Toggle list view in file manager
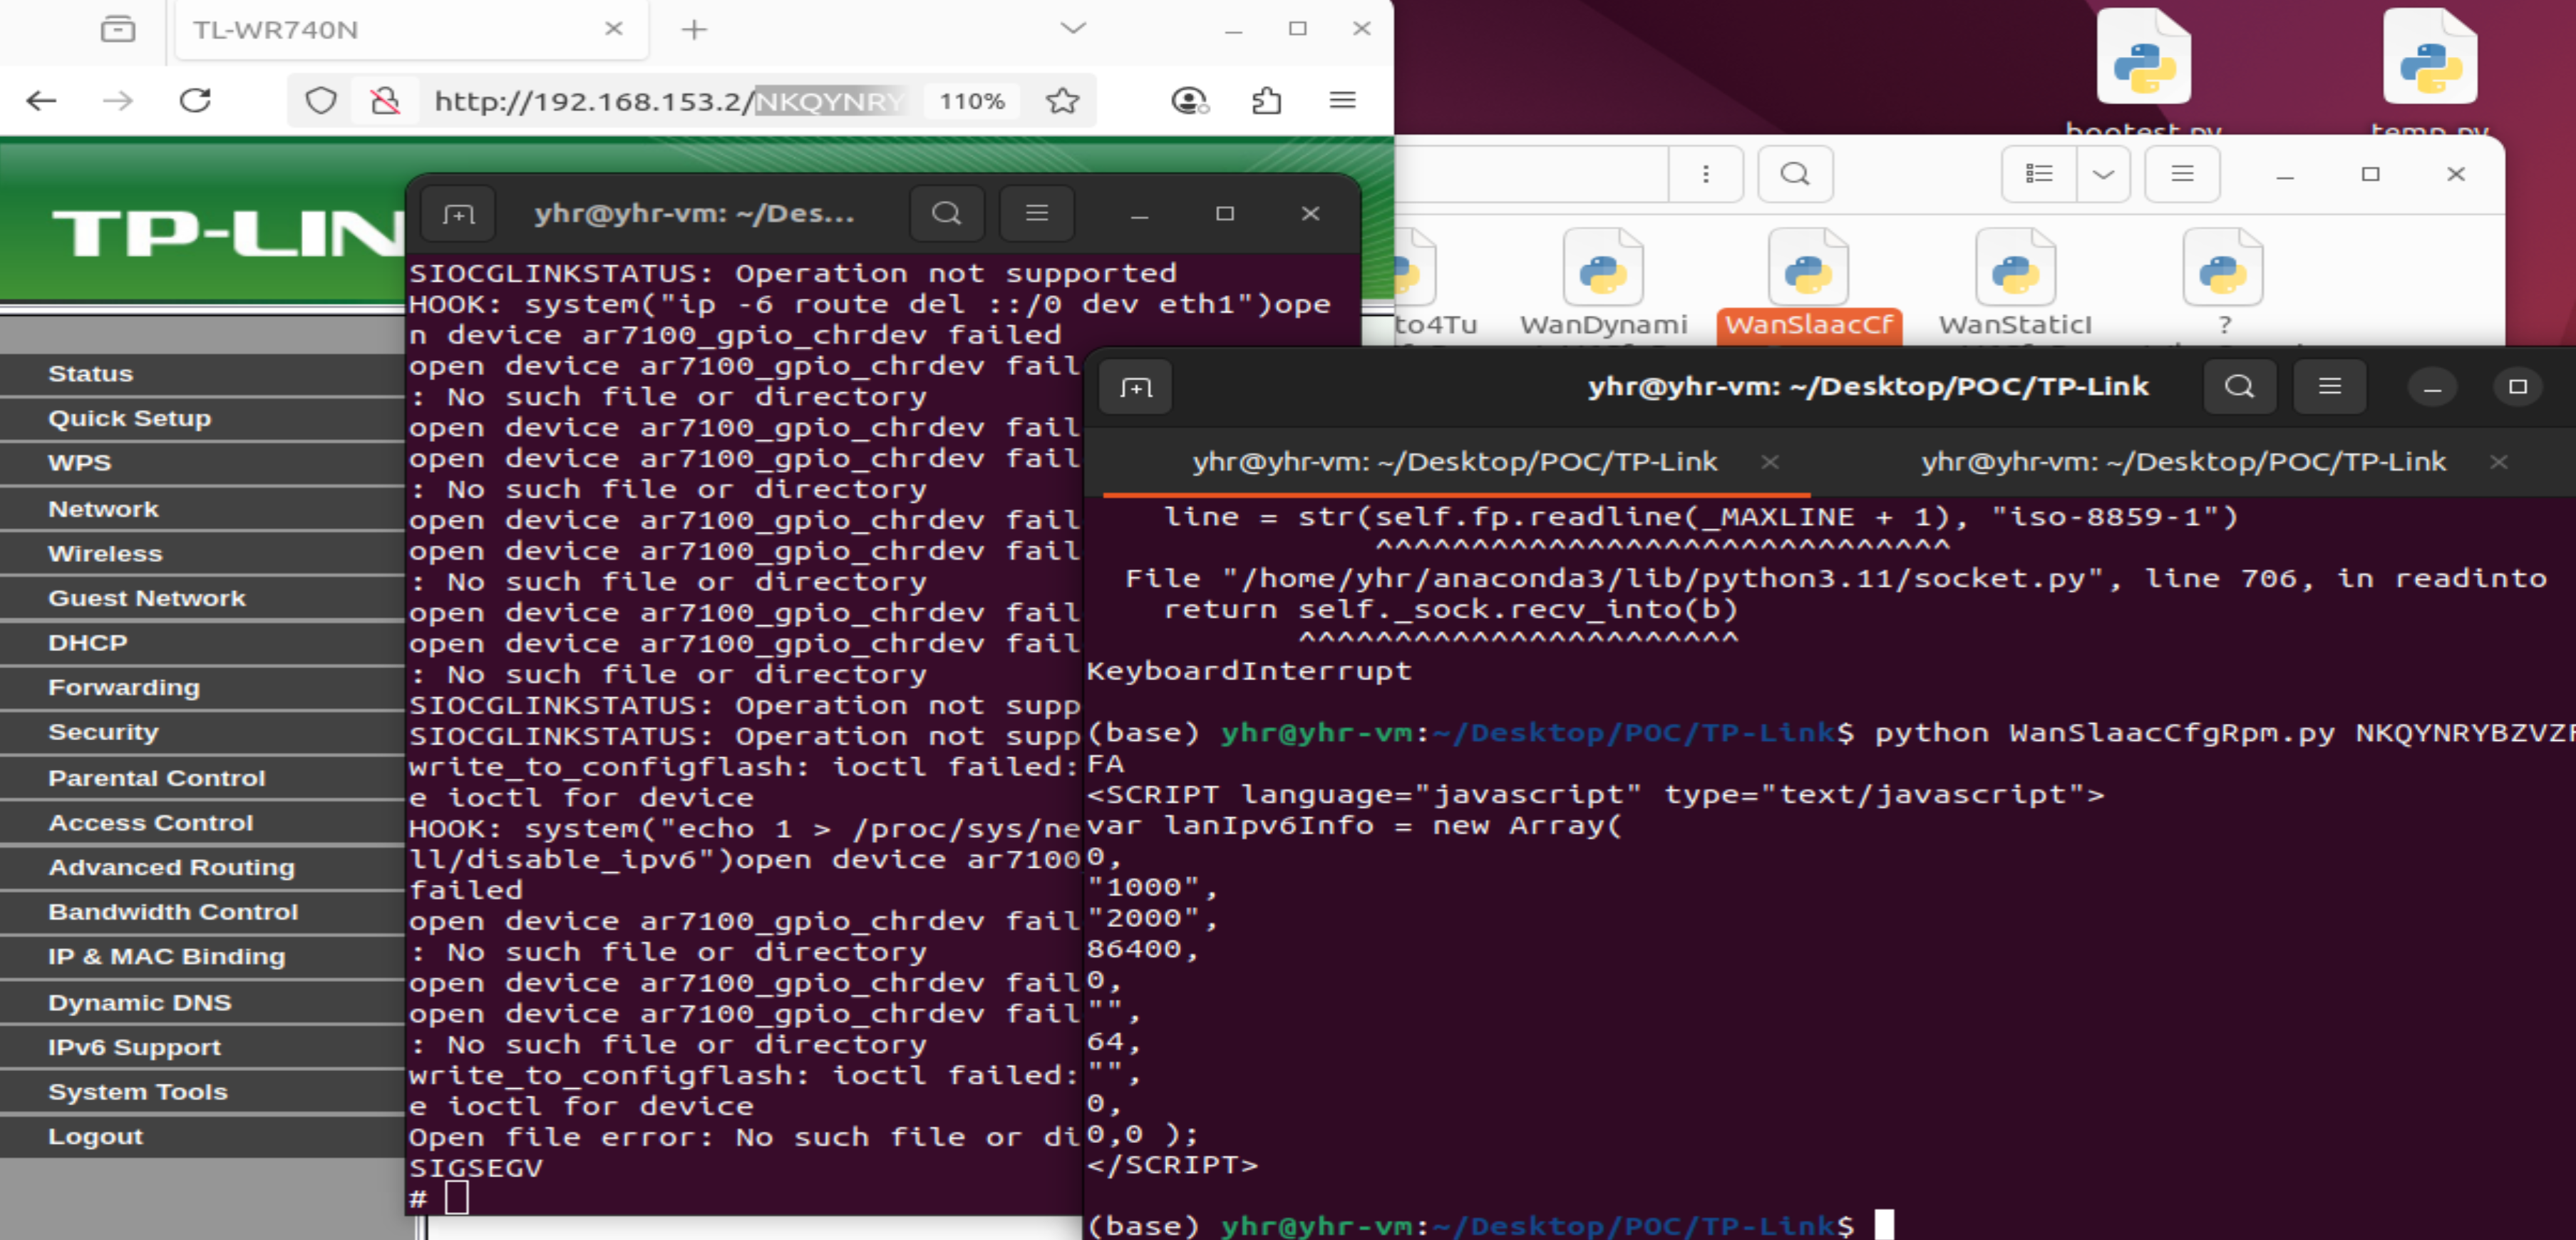Viewport: 2576px width, 1240px height. (2038, 174)
